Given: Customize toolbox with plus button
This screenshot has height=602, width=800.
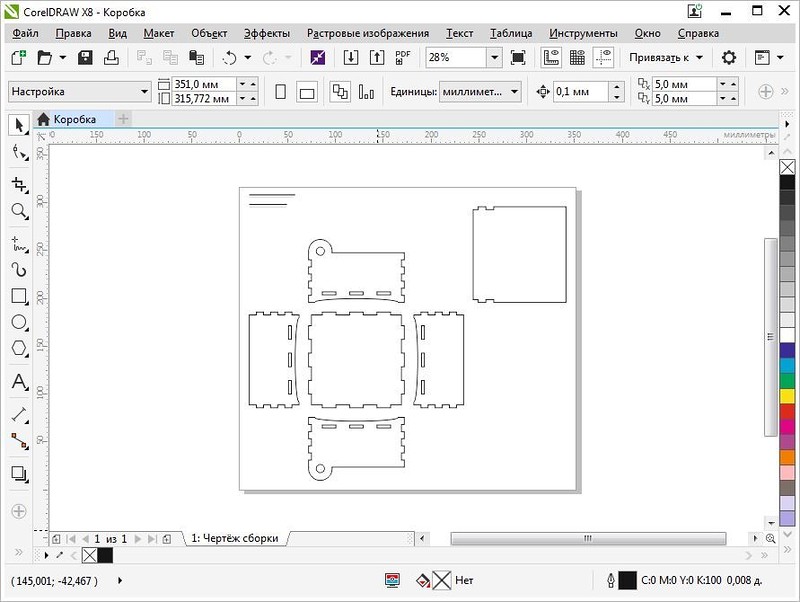Looking at the screenshot, I should click(19, 511).
